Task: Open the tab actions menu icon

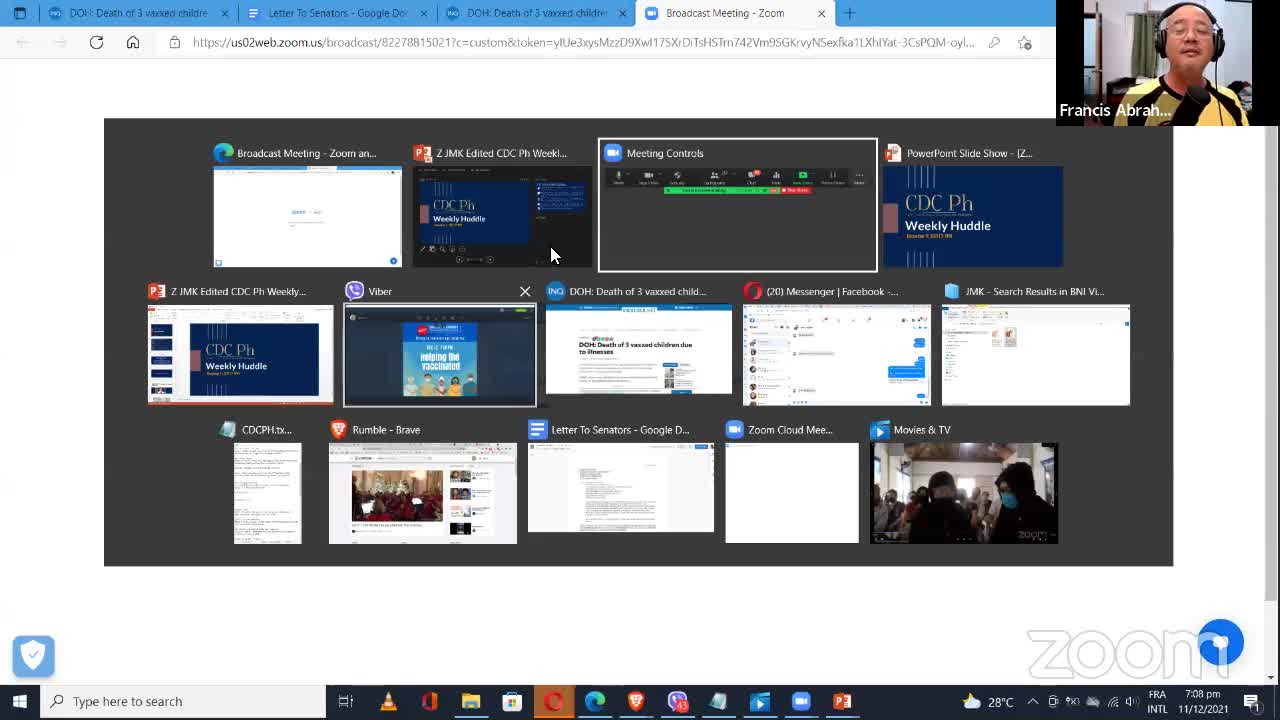Action: coord(20,13)
